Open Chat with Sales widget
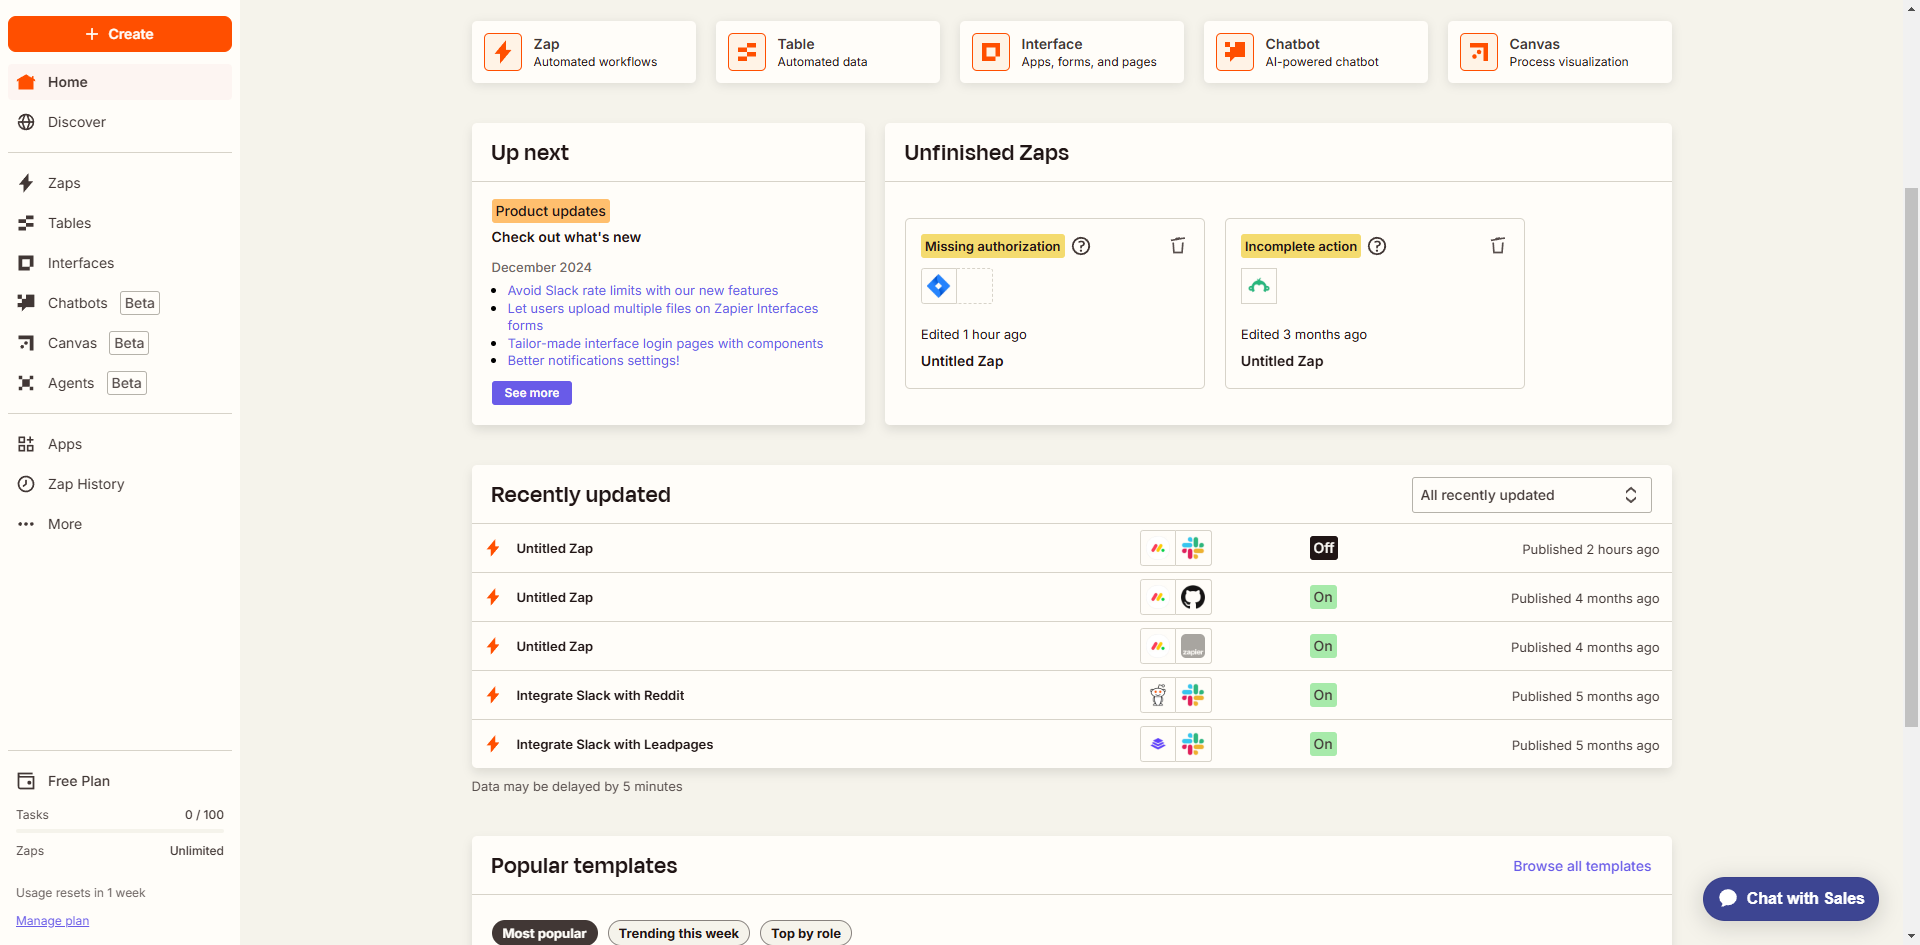 tap(1791, 898)
